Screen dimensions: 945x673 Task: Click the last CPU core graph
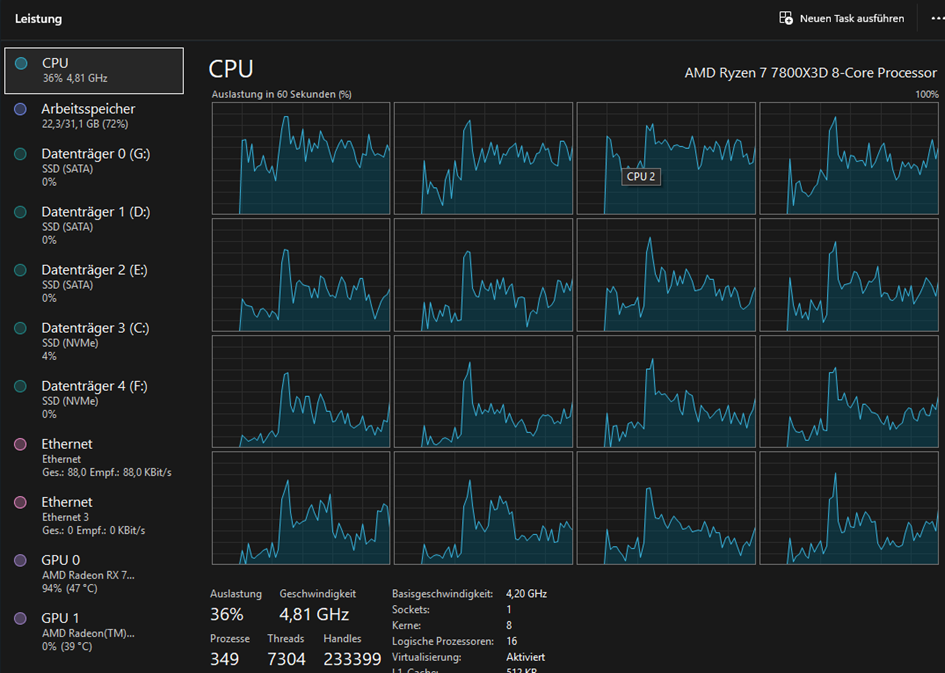coord(849,508)
